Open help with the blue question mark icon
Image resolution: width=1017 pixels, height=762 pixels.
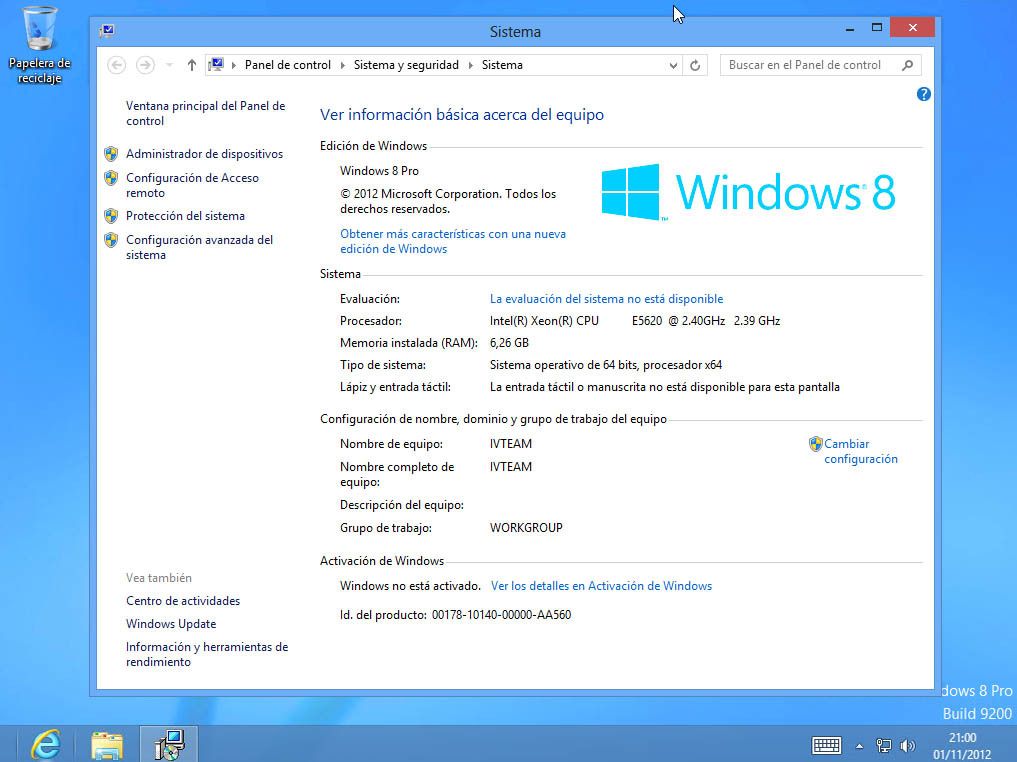coord(924,95)
